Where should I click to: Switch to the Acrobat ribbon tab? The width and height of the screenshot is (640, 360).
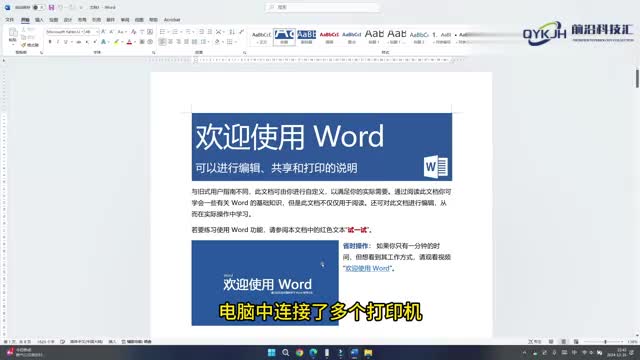click(x=172, y=20)
